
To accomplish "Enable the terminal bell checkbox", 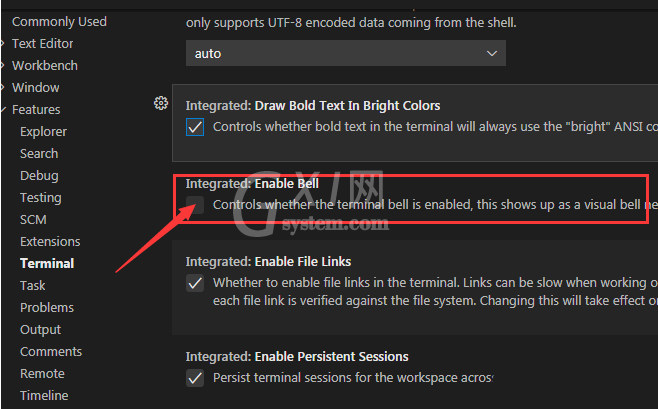I will tap(195, 205).
